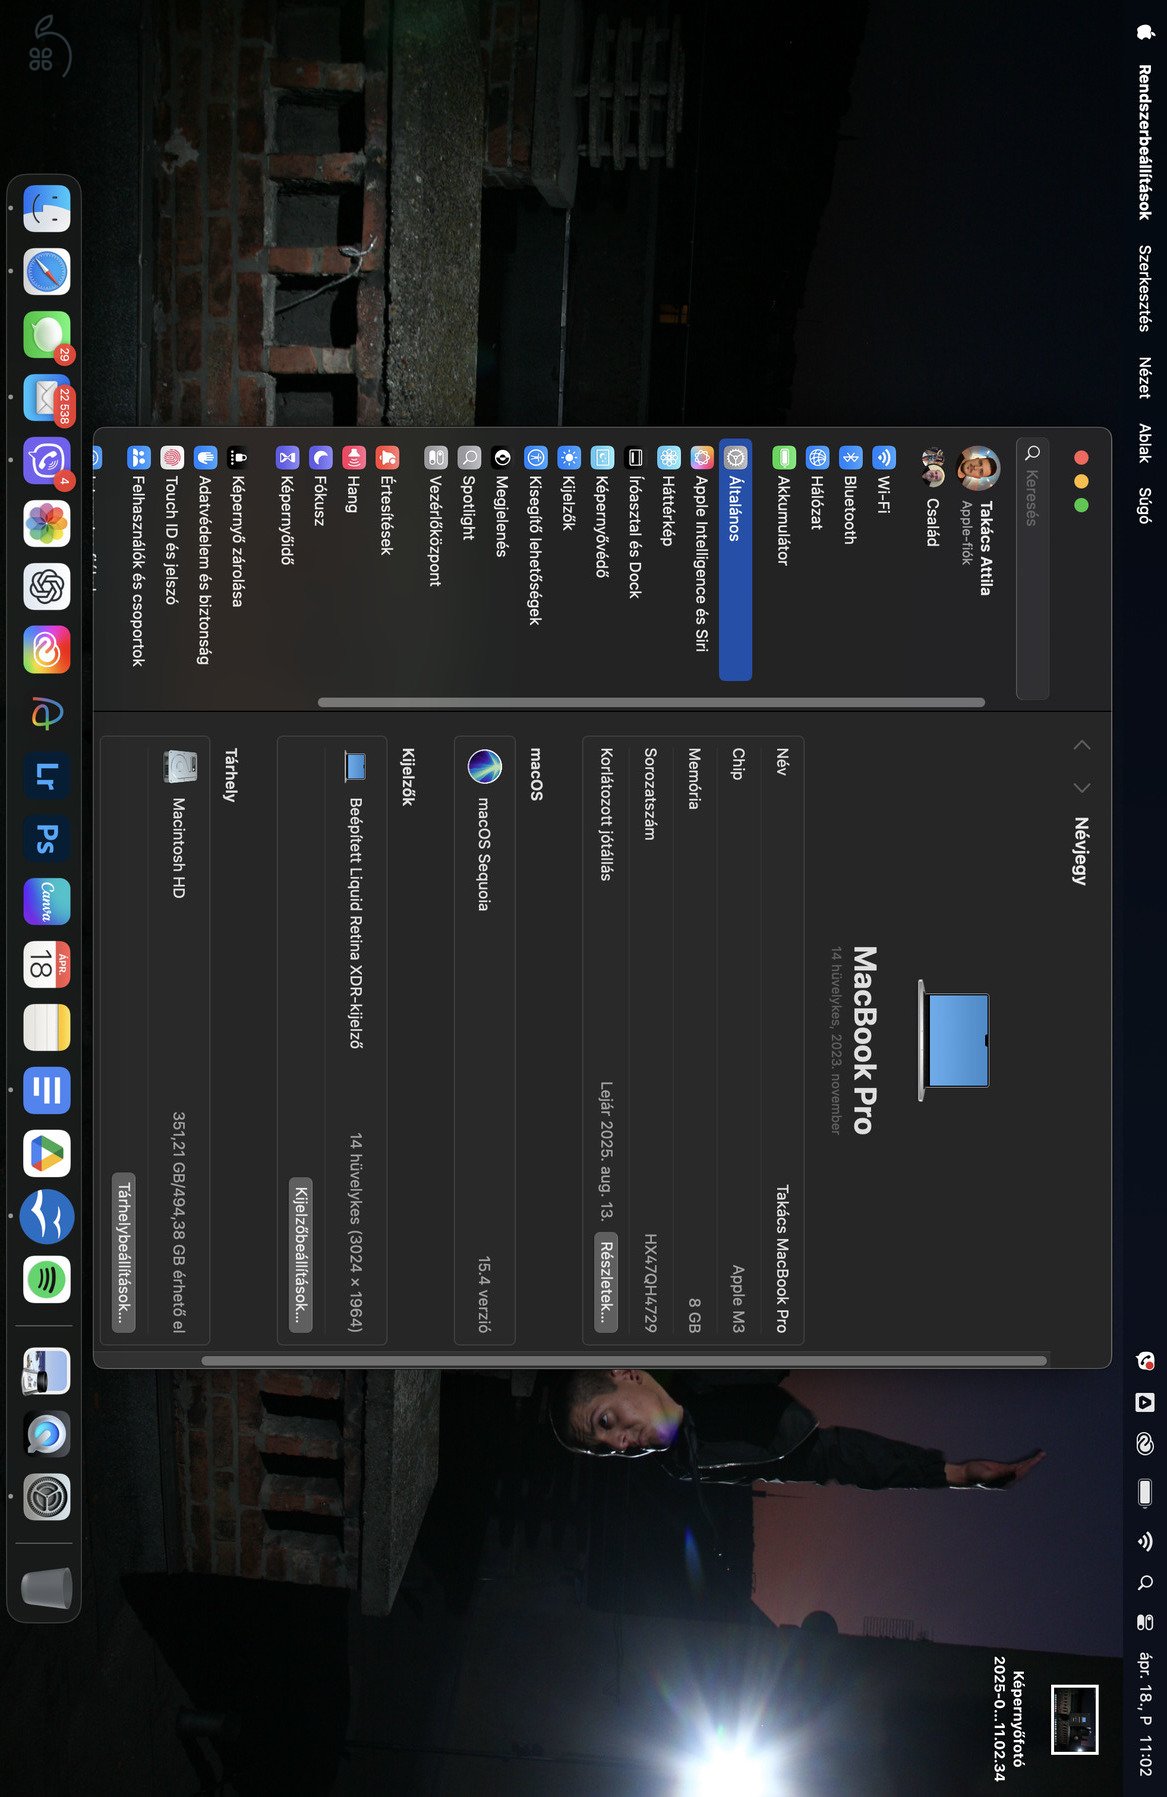Select Általános in the sidebar
The image size is (1167, 1797).
coord(735,560)
